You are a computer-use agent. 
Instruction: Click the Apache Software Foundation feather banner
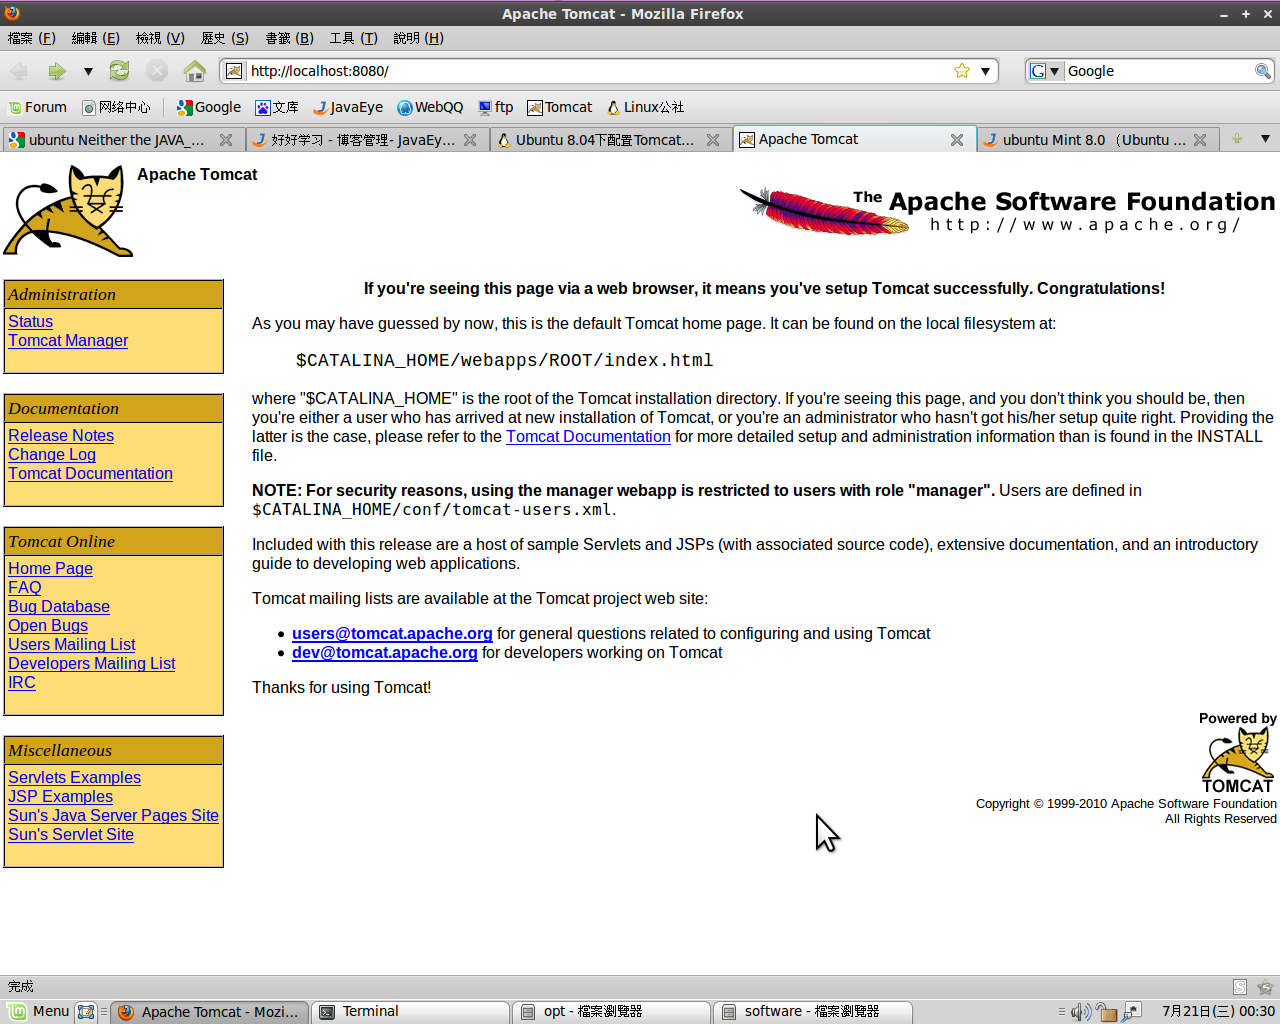1007,211
